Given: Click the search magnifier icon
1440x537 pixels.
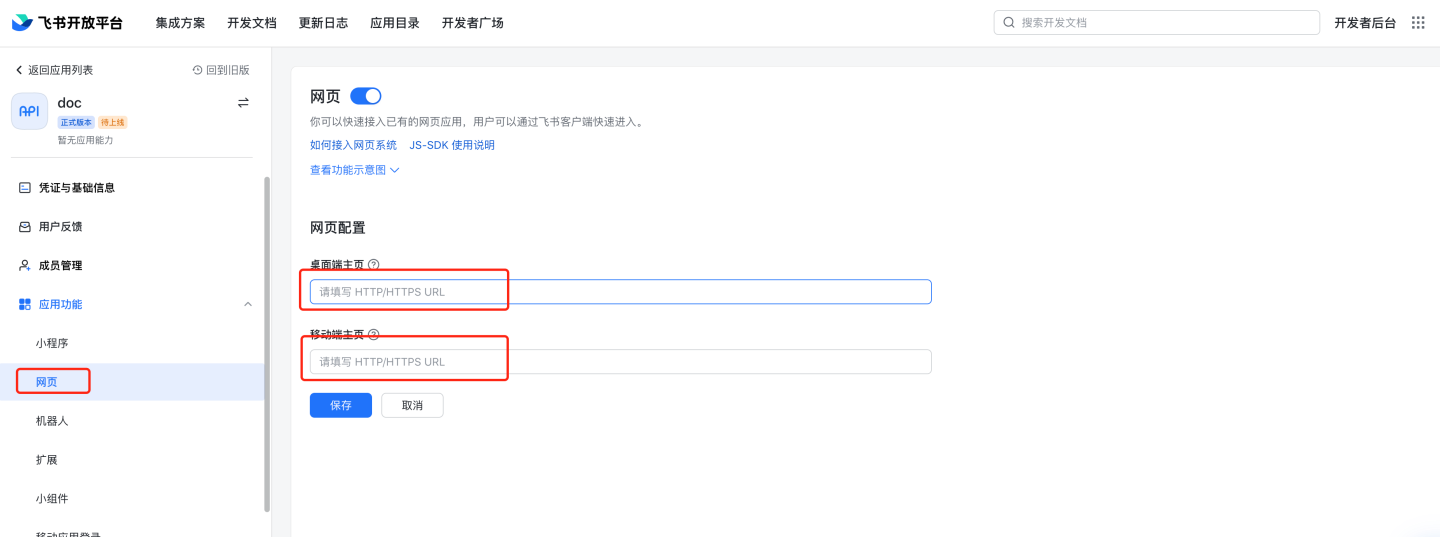Looking at the screenshot, I should tap(1008, 23).
